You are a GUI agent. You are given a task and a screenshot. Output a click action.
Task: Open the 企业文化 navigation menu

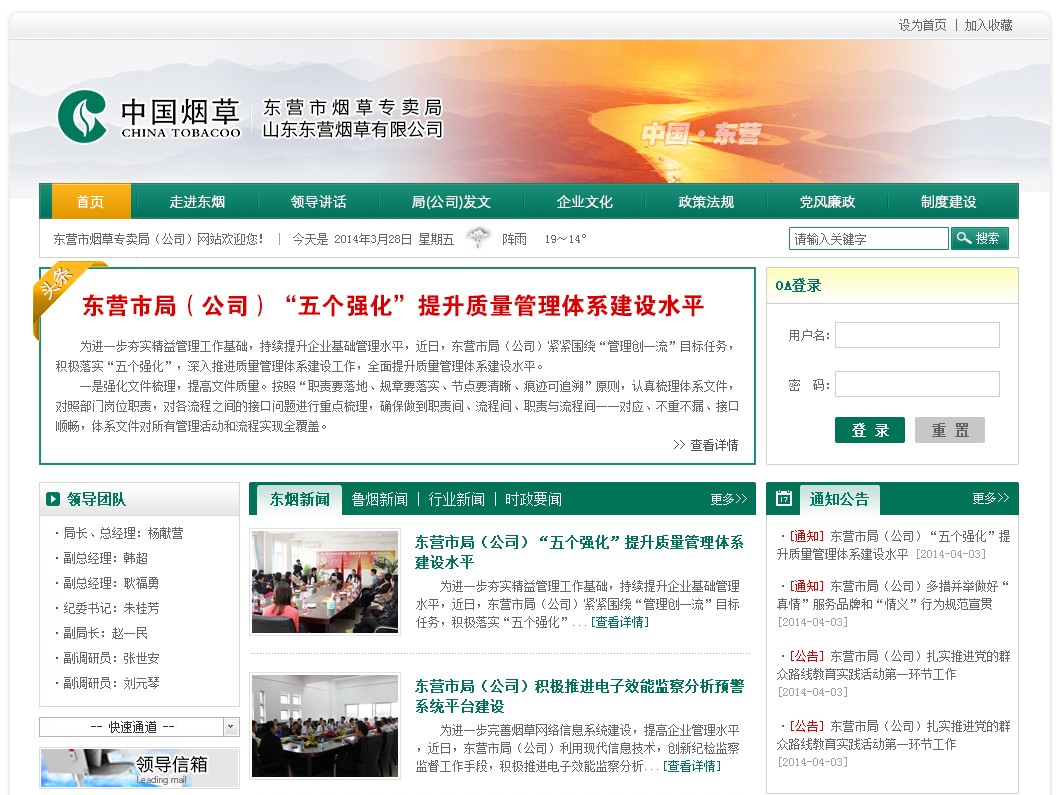tap(584, 201)
